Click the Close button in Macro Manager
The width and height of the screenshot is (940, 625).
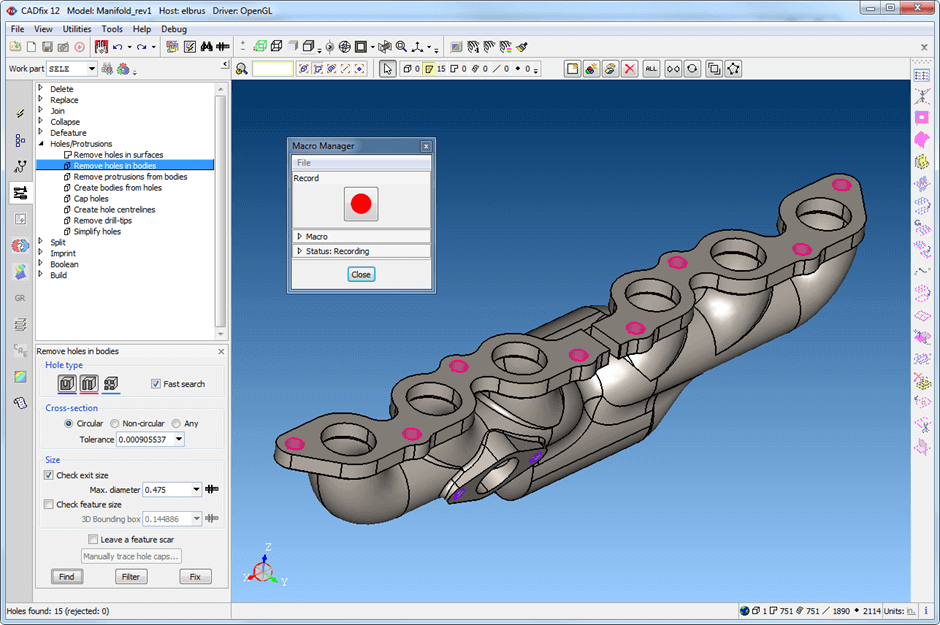(x=361, y=274)
